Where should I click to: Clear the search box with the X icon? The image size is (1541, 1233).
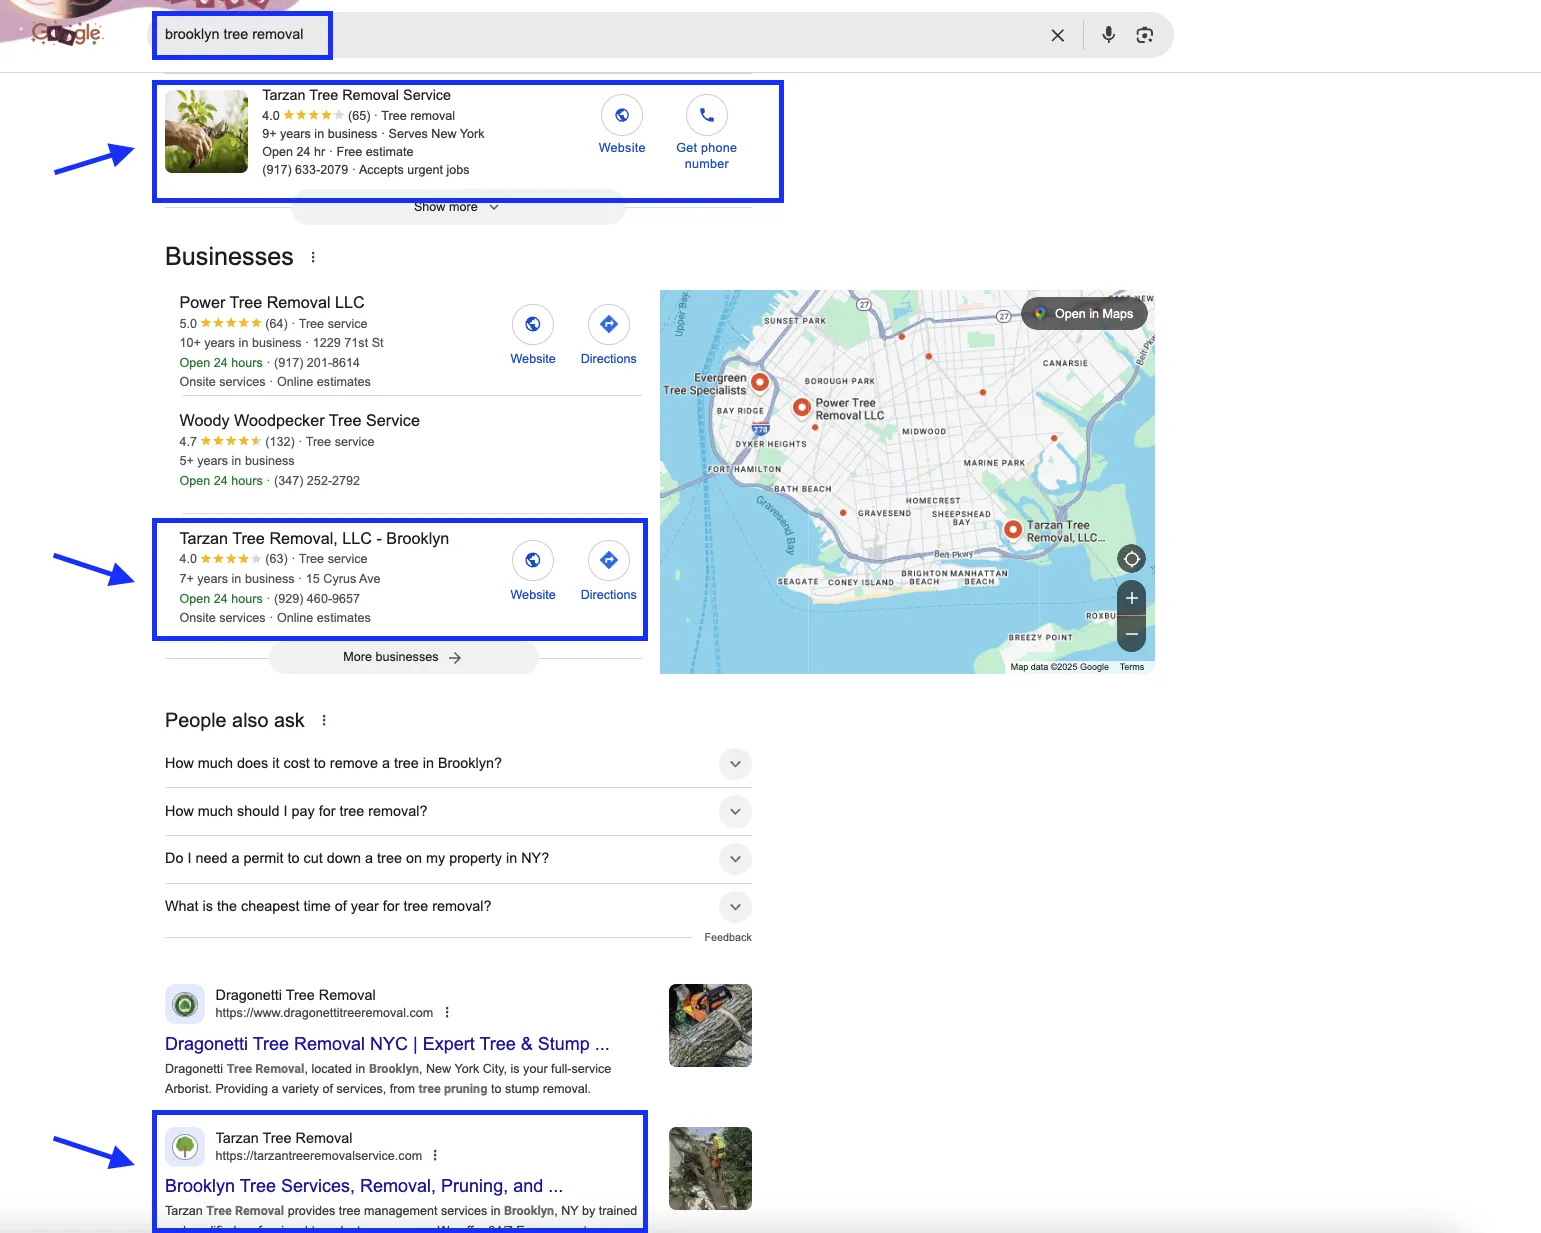(x=1057, y=35)
